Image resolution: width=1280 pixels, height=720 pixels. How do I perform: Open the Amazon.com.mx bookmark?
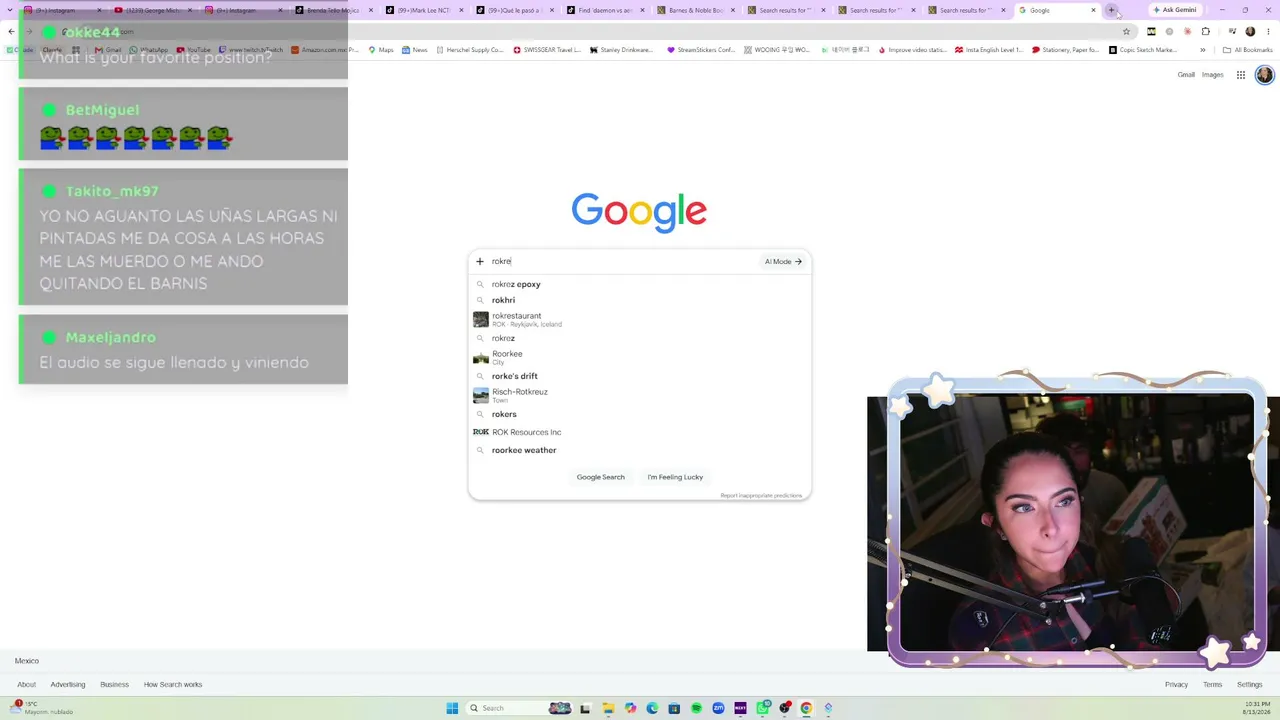(325, 50)
